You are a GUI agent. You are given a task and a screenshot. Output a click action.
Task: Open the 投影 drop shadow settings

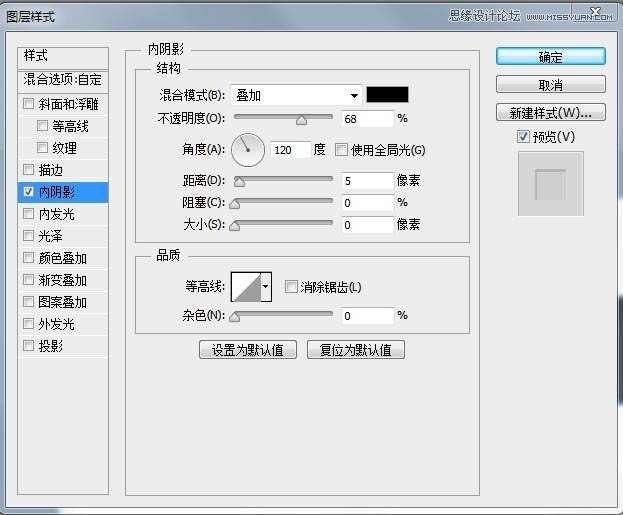(50, 346)
